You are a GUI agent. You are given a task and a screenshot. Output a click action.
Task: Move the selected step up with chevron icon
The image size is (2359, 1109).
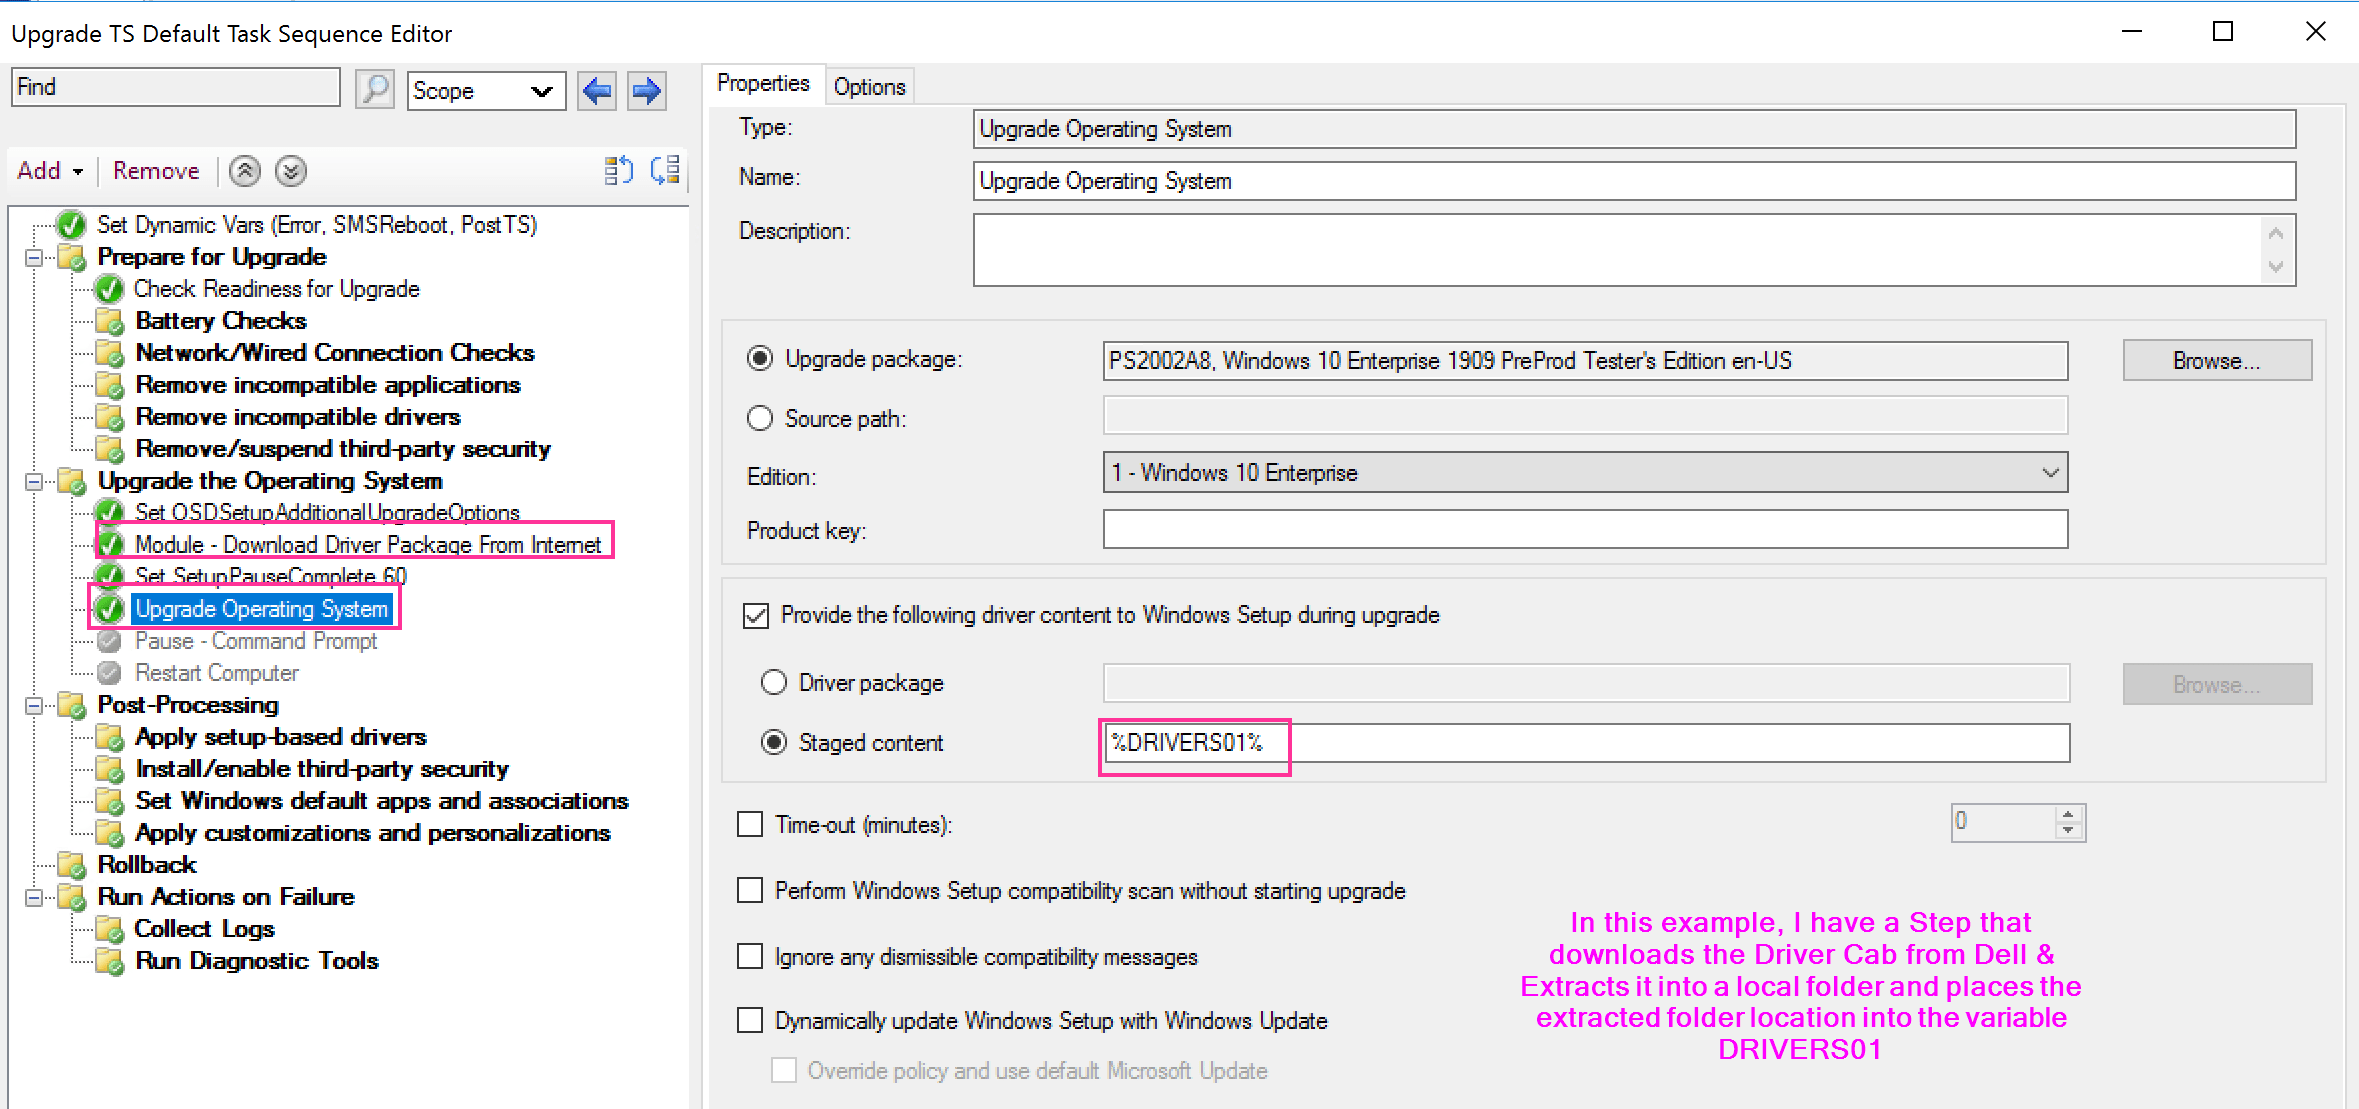point(244,171)
